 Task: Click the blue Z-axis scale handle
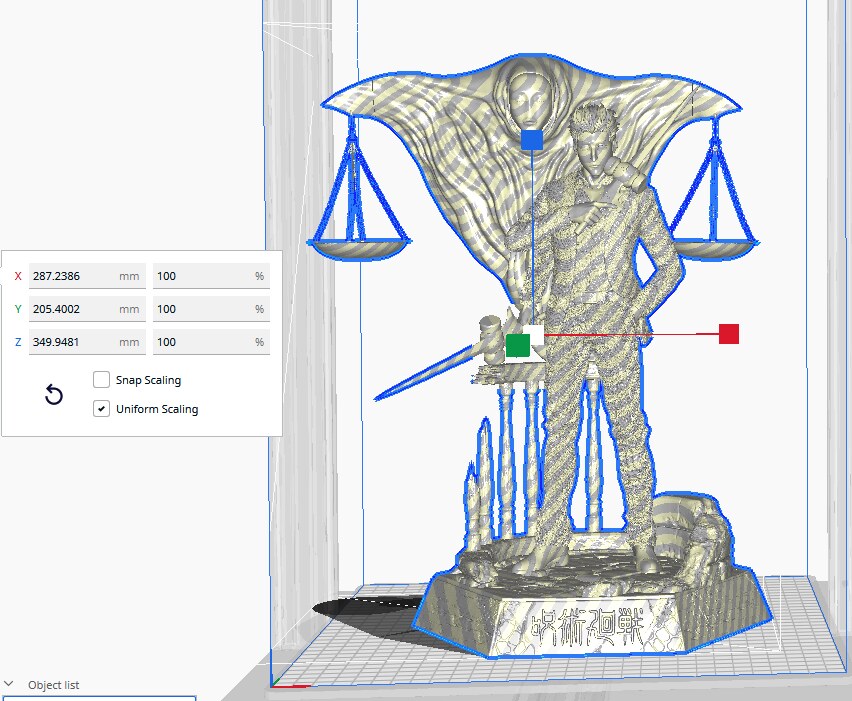531,139
